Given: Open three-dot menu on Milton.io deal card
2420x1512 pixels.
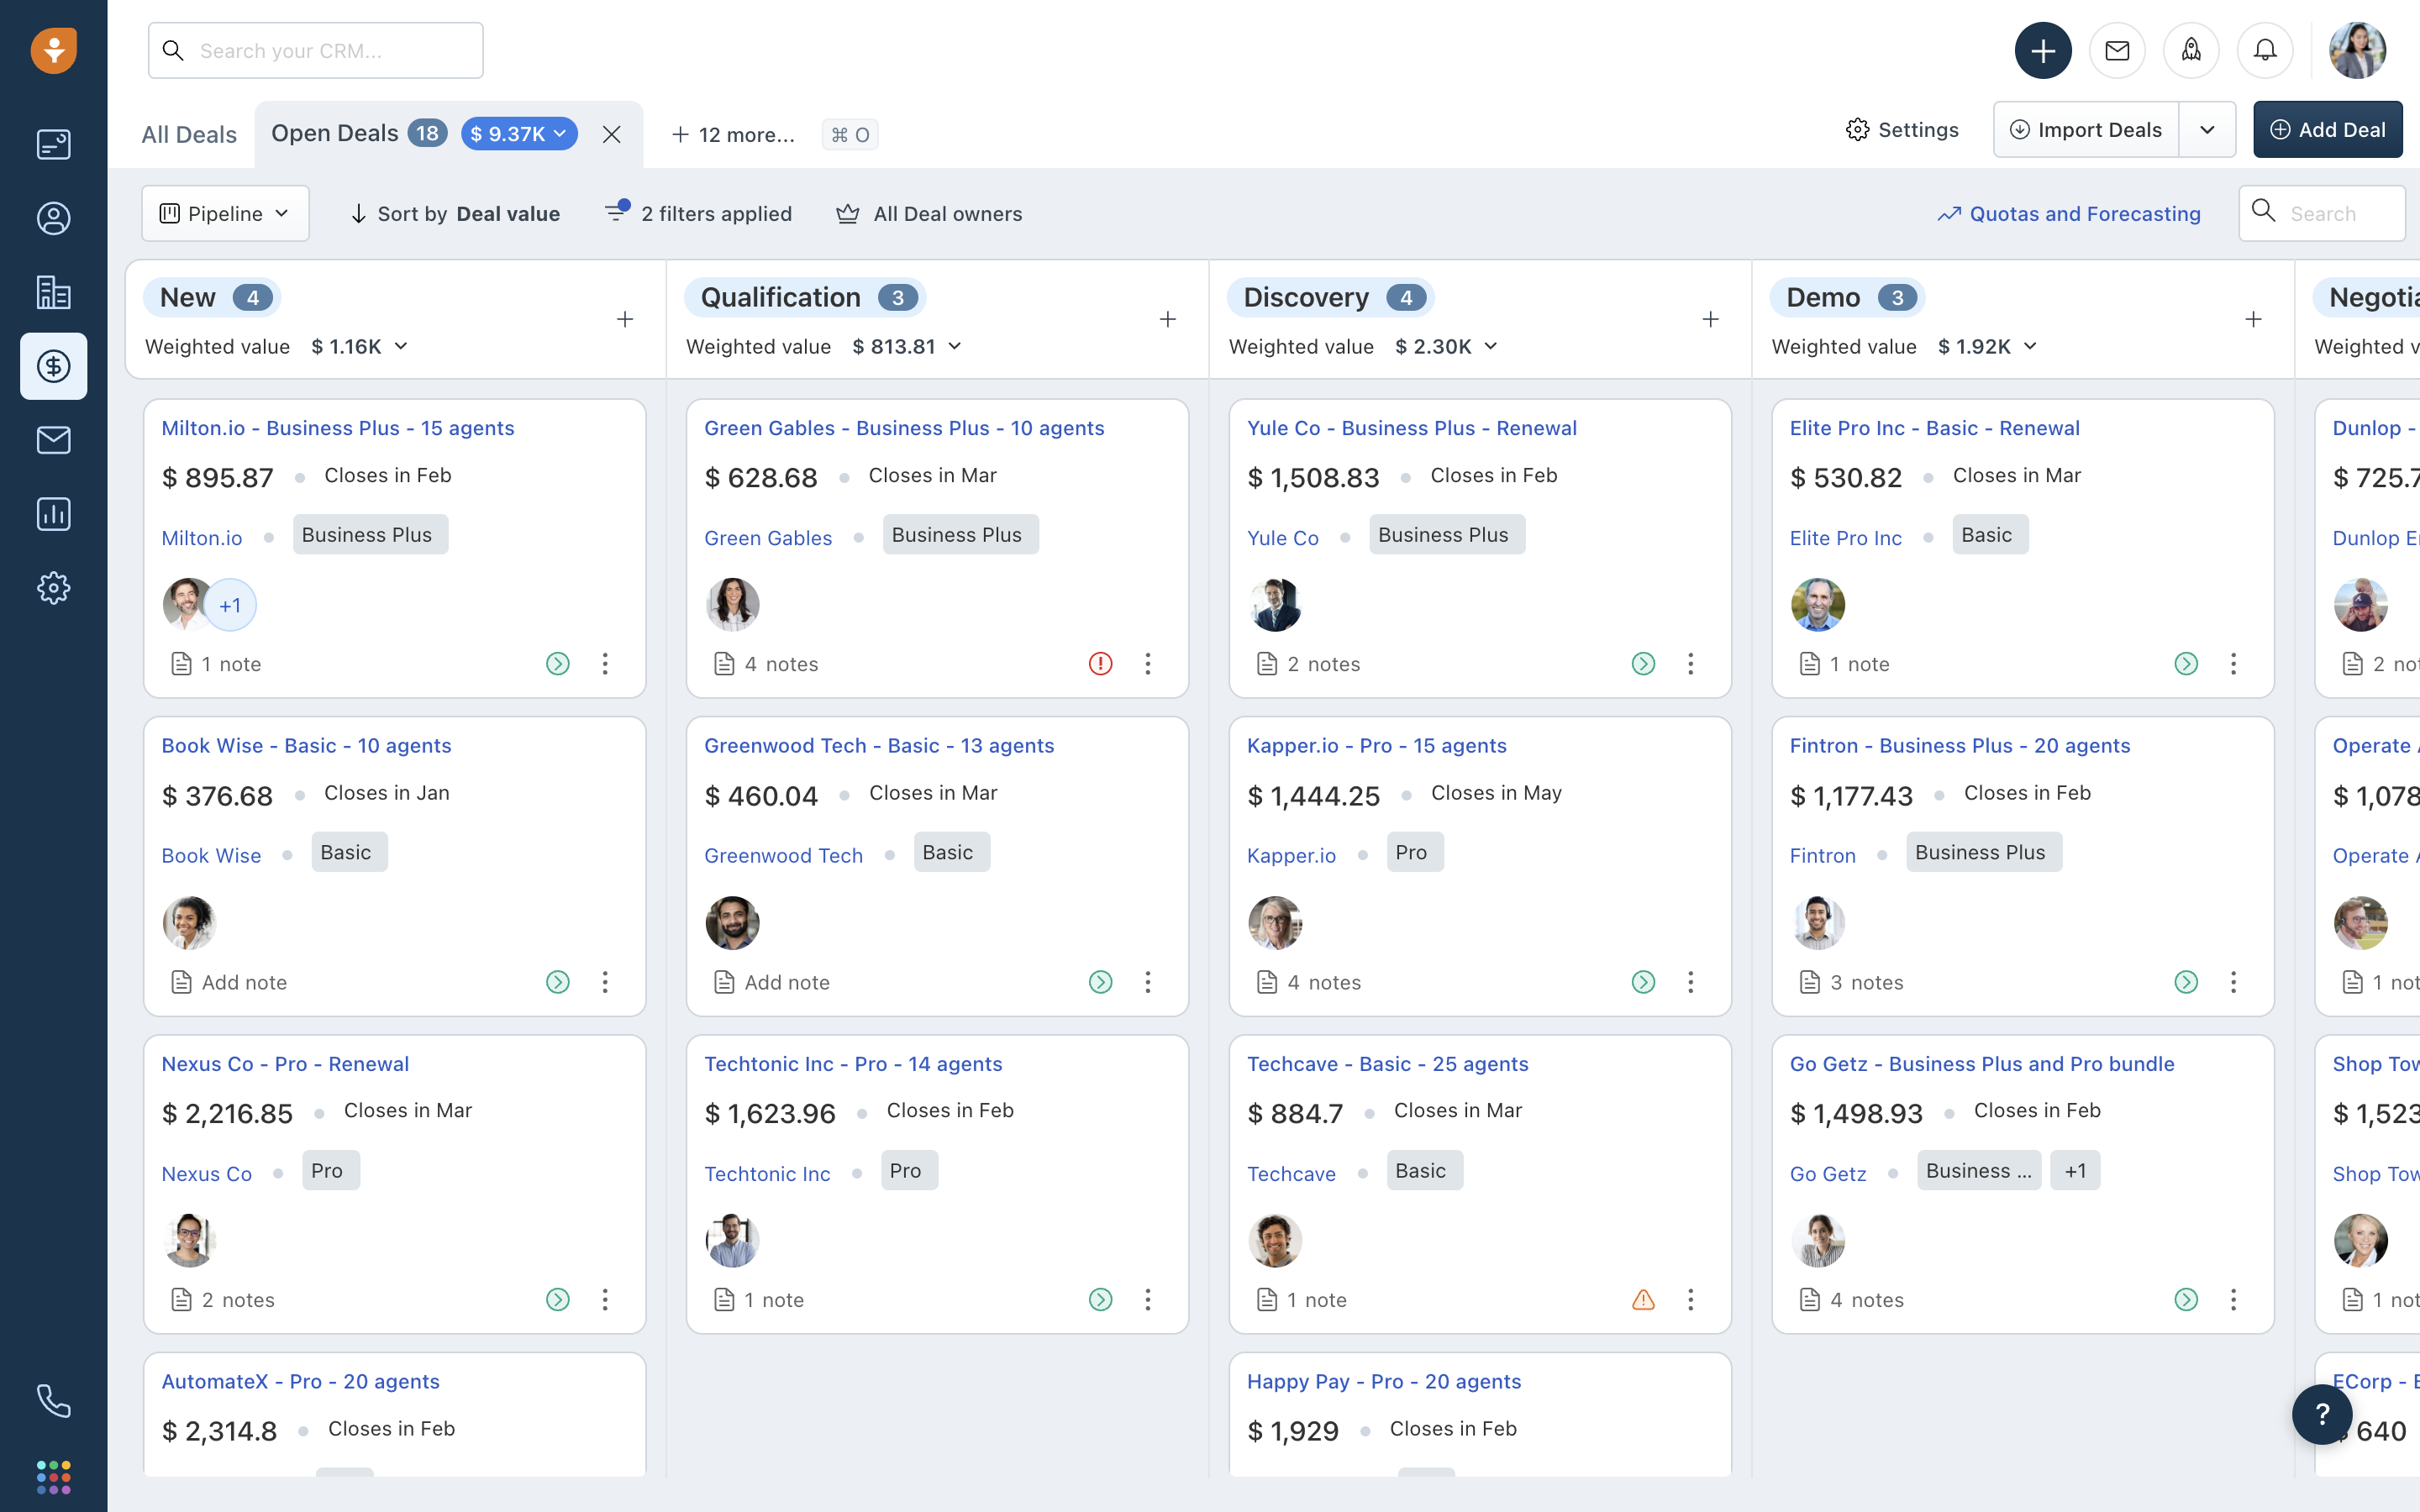Looking at the screenshot, I should (605, 663).
